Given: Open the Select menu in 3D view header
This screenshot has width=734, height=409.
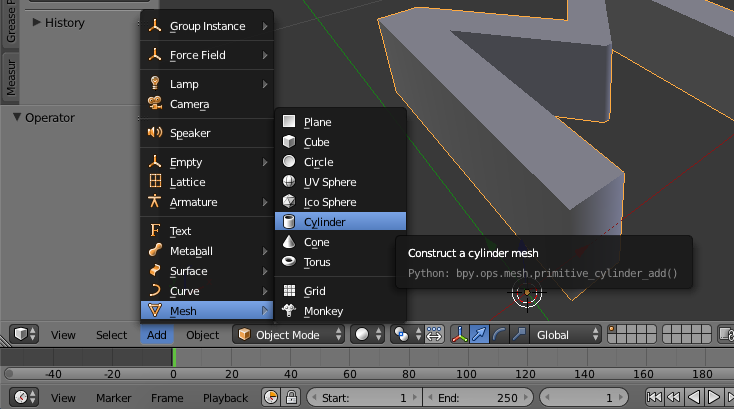Looking at the screenshot, I should tap(111, 335).
